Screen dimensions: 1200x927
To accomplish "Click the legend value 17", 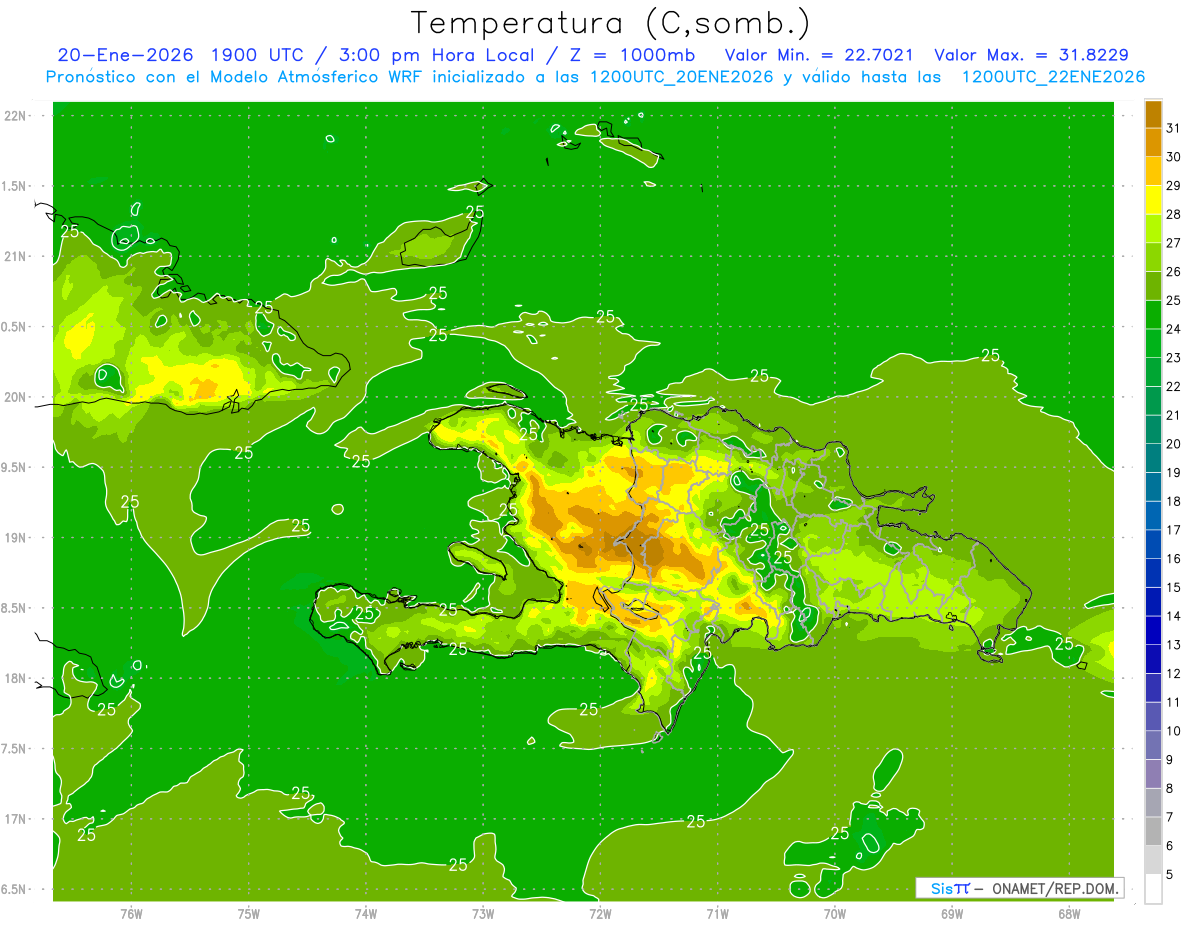I will point(1174,530).
